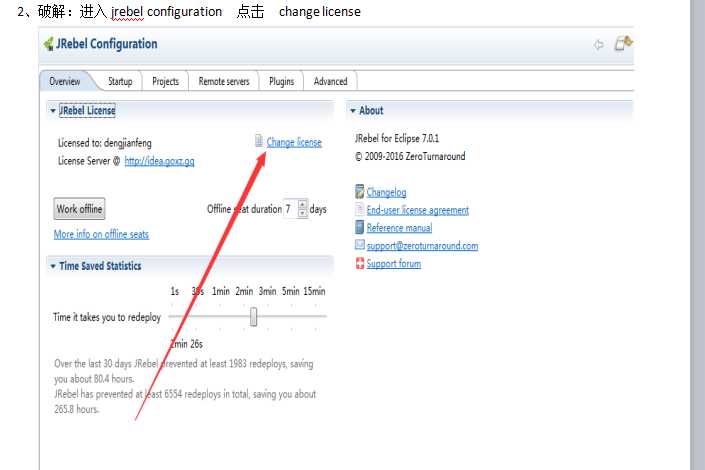The image size is (705, 470).
Task: Collapse the About section
Action: 352,111
